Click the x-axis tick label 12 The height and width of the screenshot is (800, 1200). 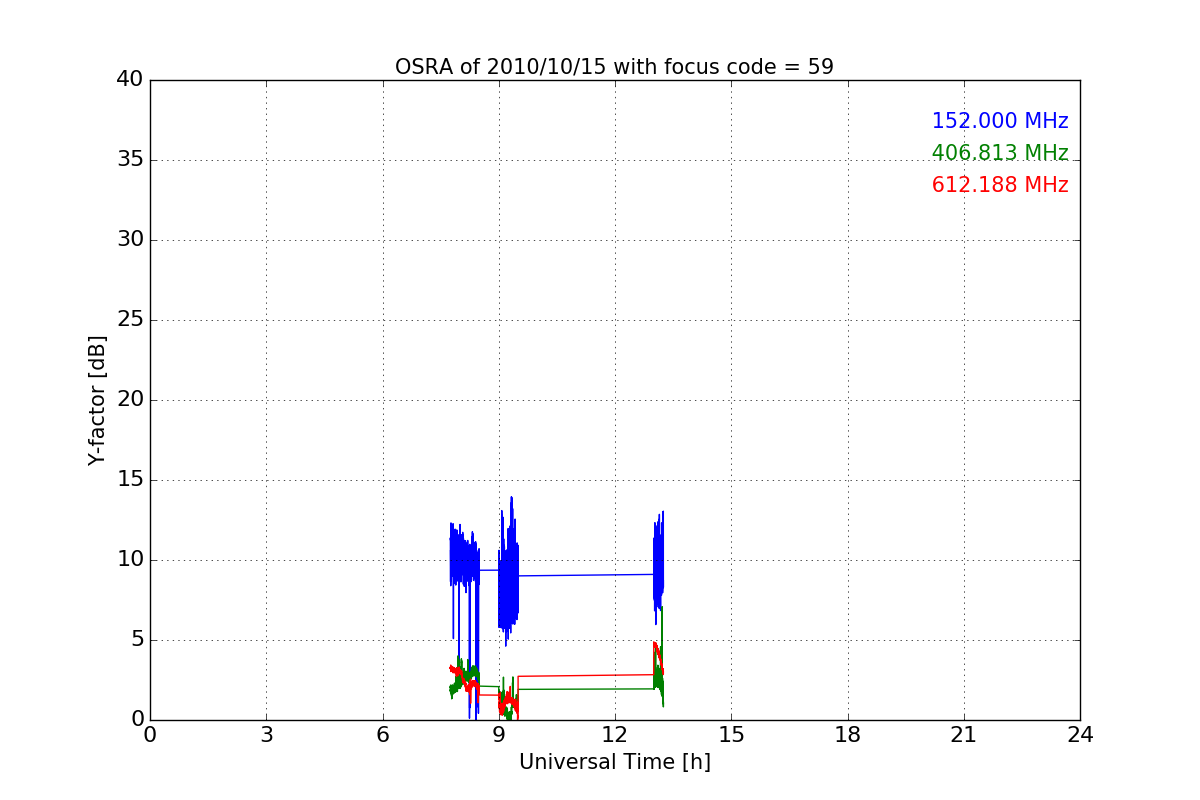(615, 735)
